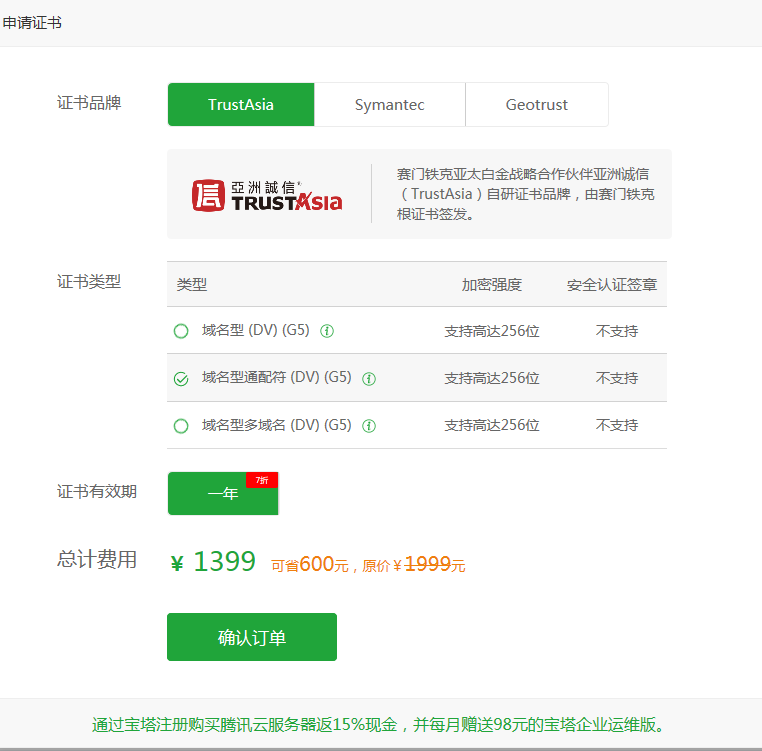Click 支持高达256位 in the 域名型多域名 row

pyautogui.click(x=492, y=425)
